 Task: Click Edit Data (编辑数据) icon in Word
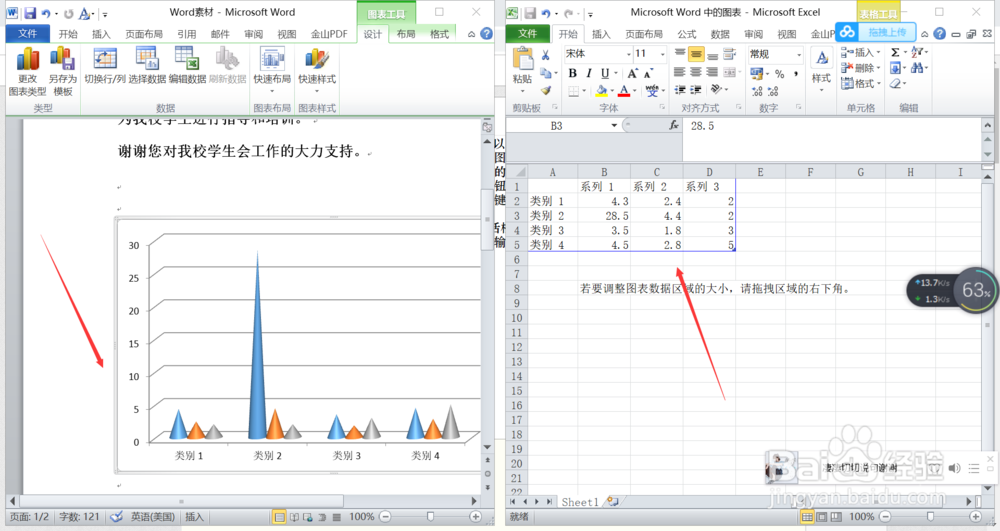(187, 59)
